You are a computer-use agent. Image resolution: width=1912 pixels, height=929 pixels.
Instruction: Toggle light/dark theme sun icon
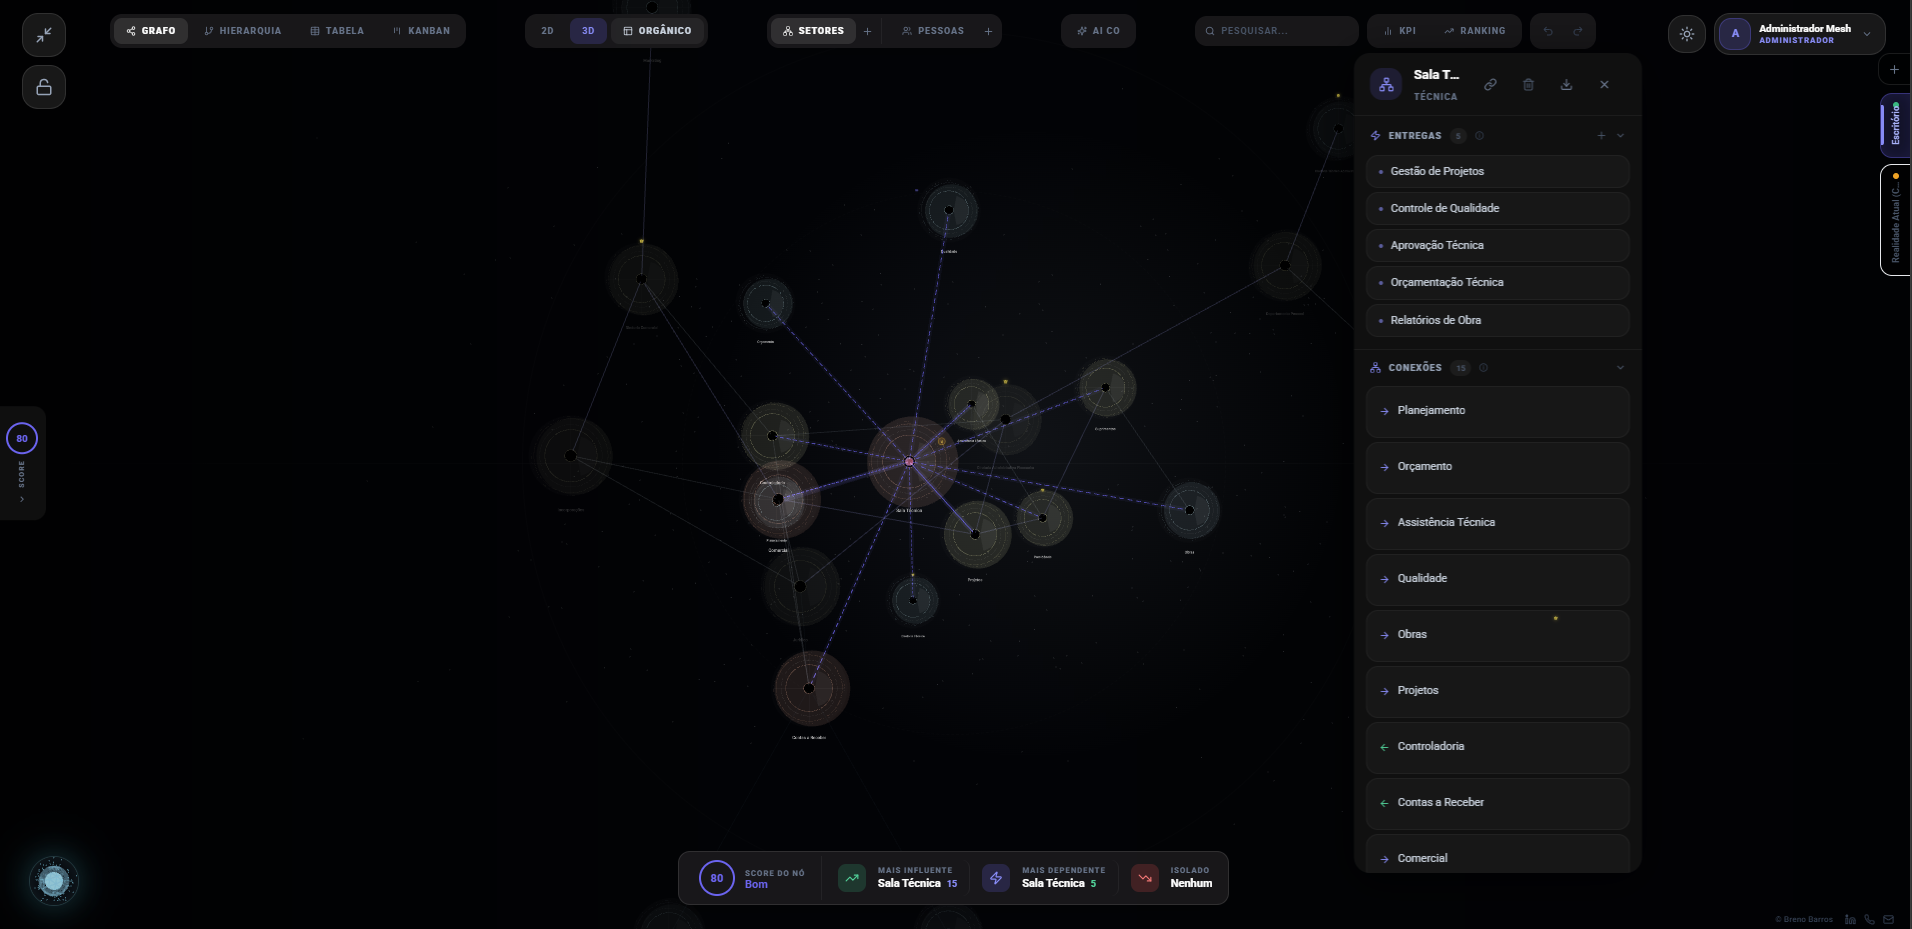(1687, 34)
